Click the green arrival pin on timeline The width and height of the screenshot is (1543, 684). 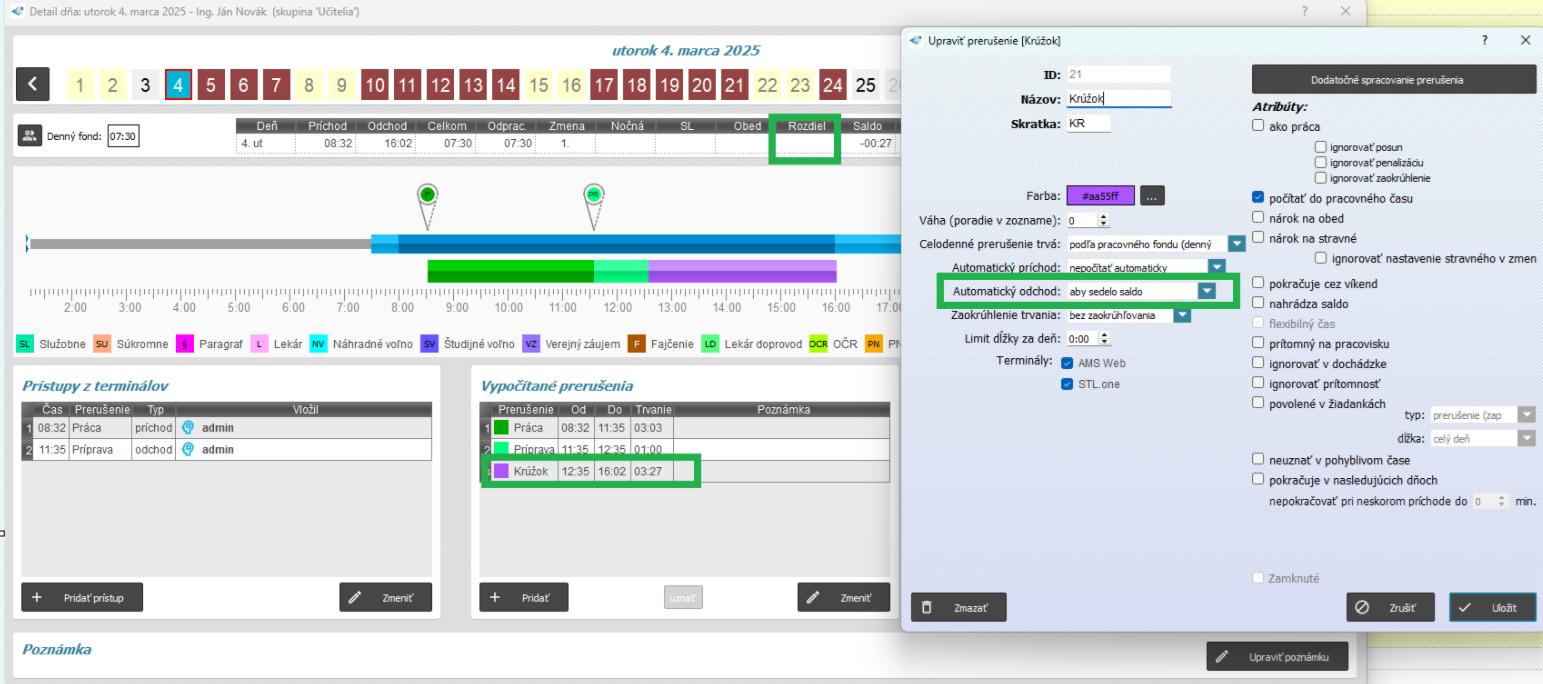pyautogui.click(x=427, y=195)
